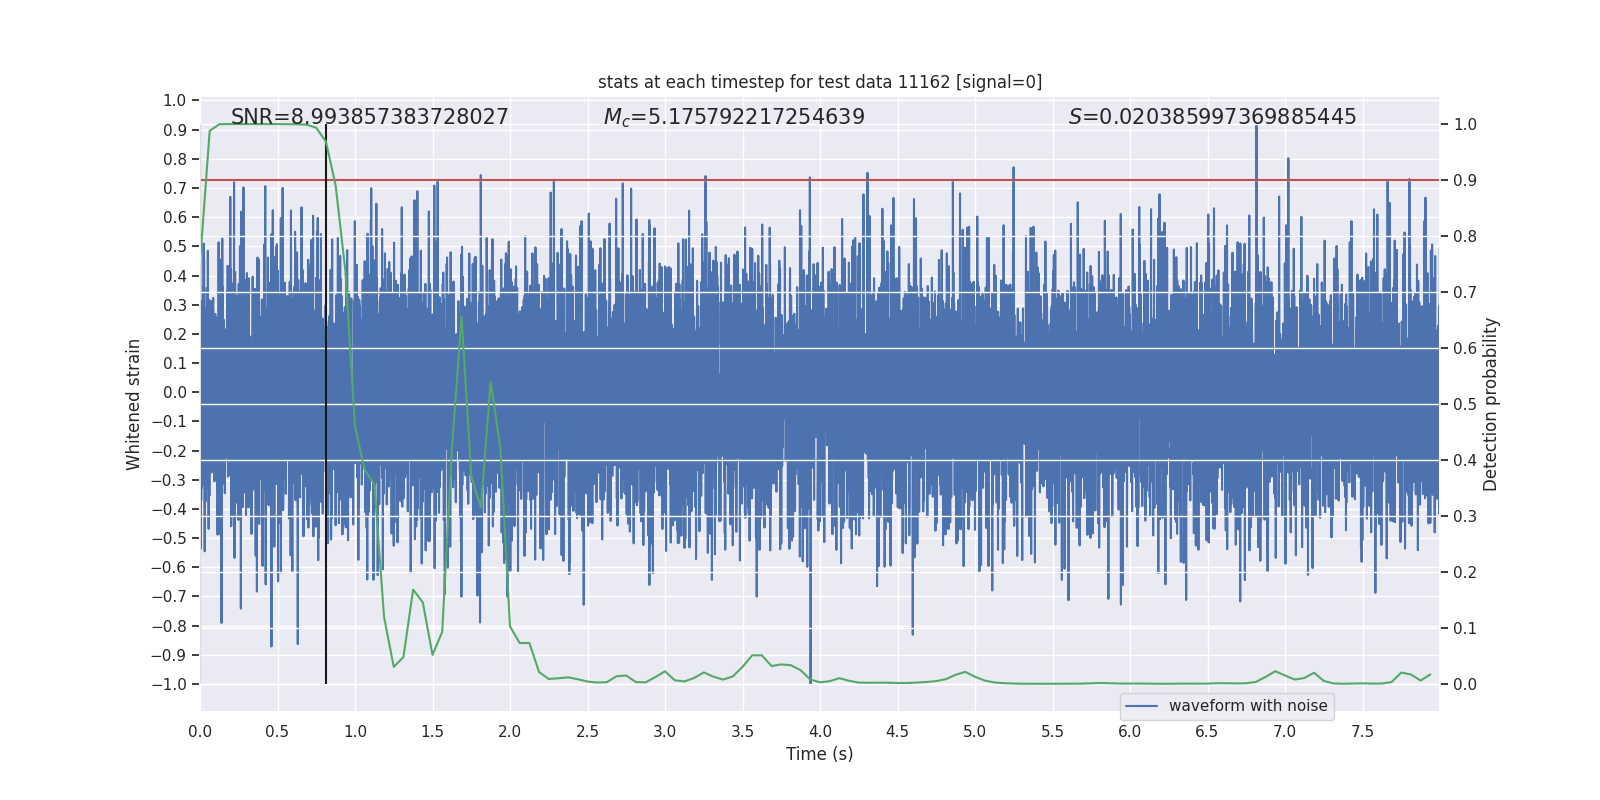
Task: Click the Time axis tick label 1.5
Action: pos(433,732)
